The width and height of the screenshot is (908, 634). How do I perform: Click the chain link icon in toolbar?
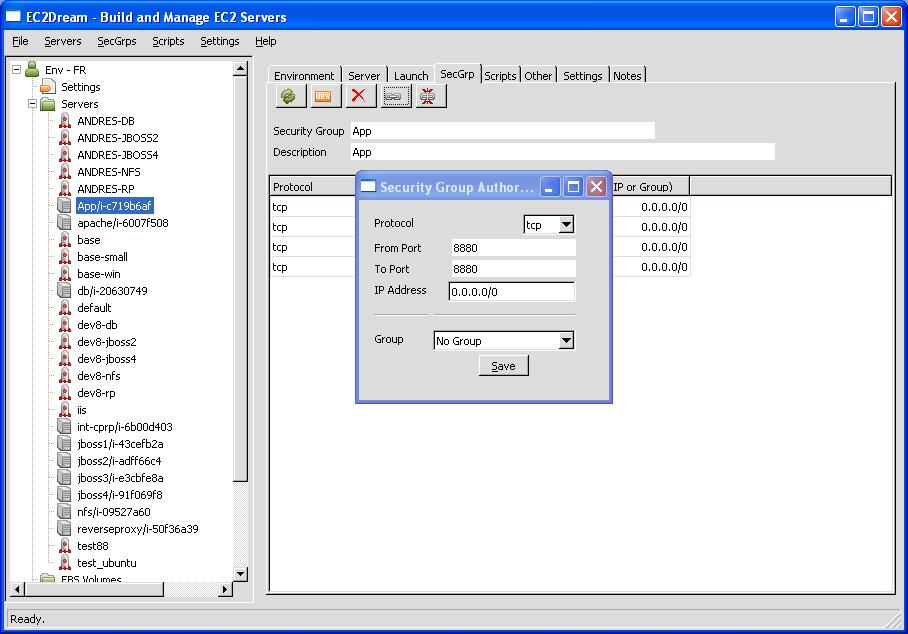point(393,96)
